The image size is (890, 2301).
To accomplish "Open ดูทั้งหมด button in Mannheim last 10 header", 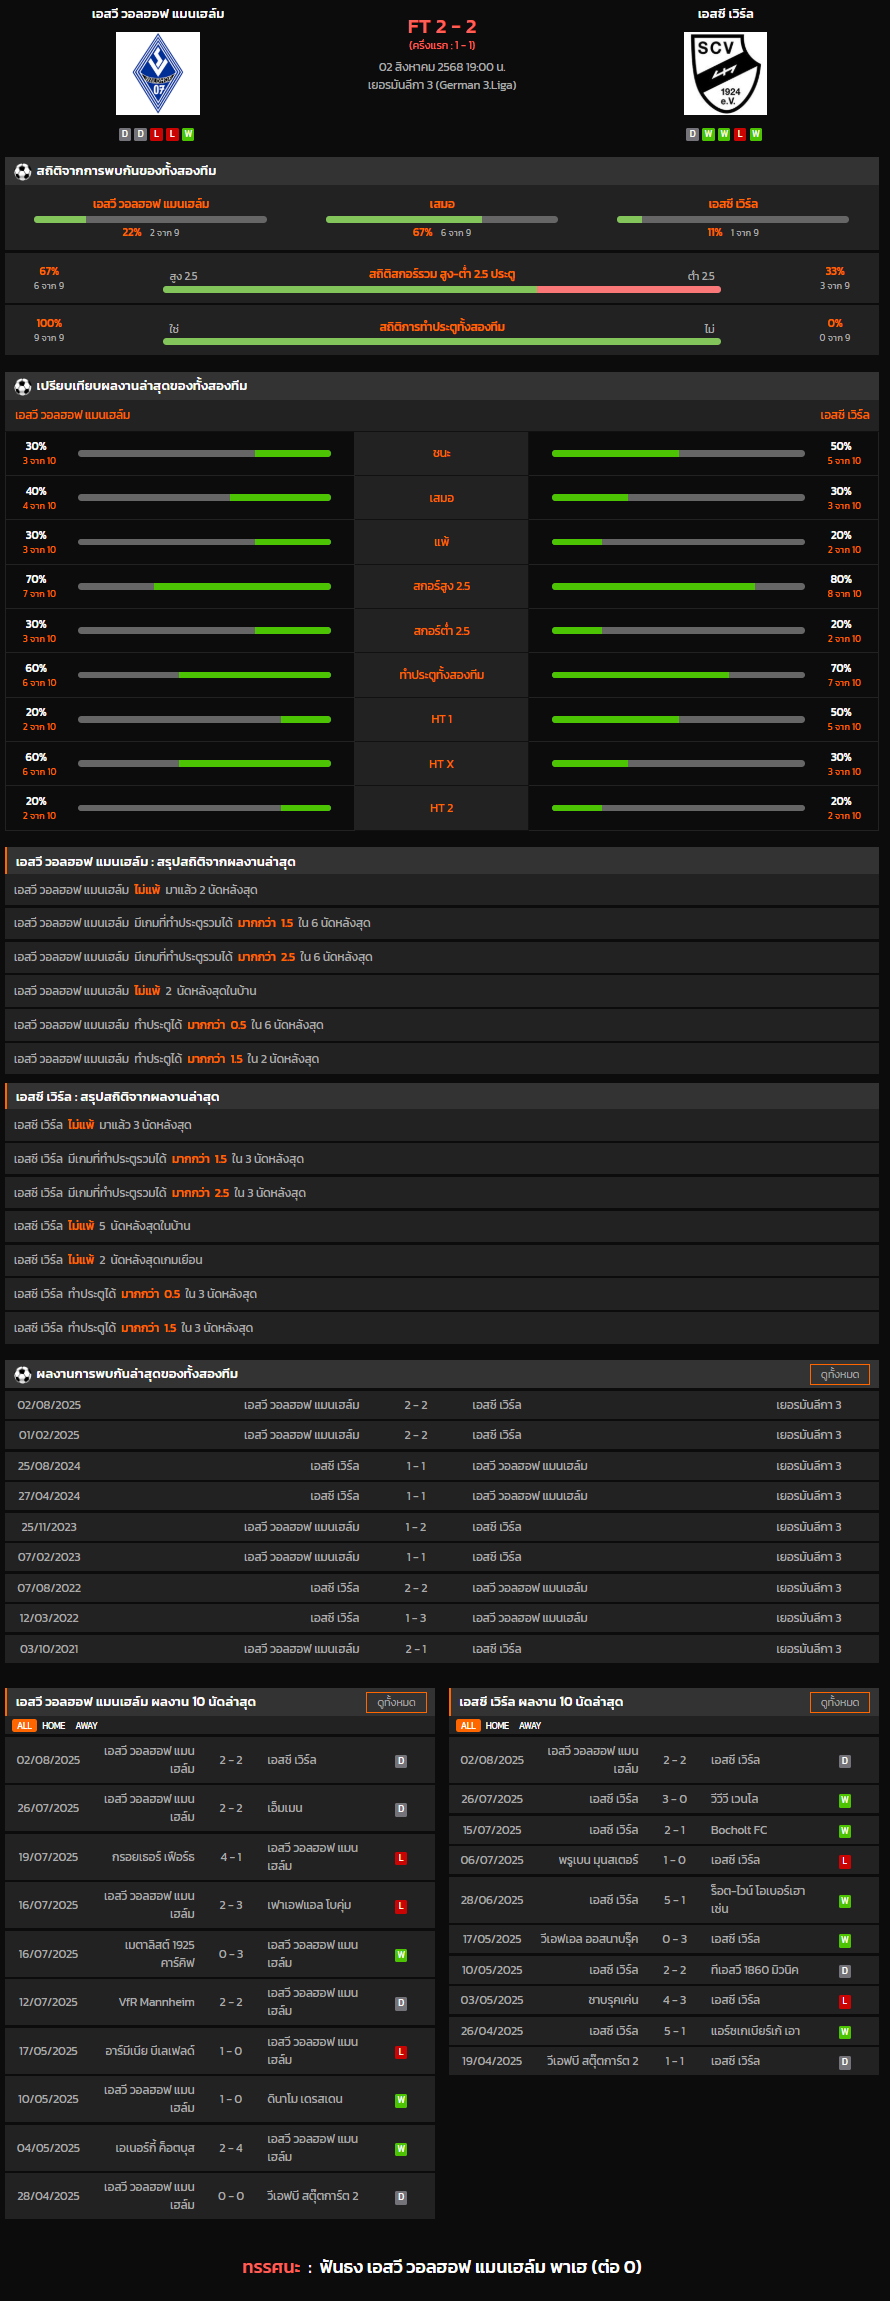I will click(397, 1702).
